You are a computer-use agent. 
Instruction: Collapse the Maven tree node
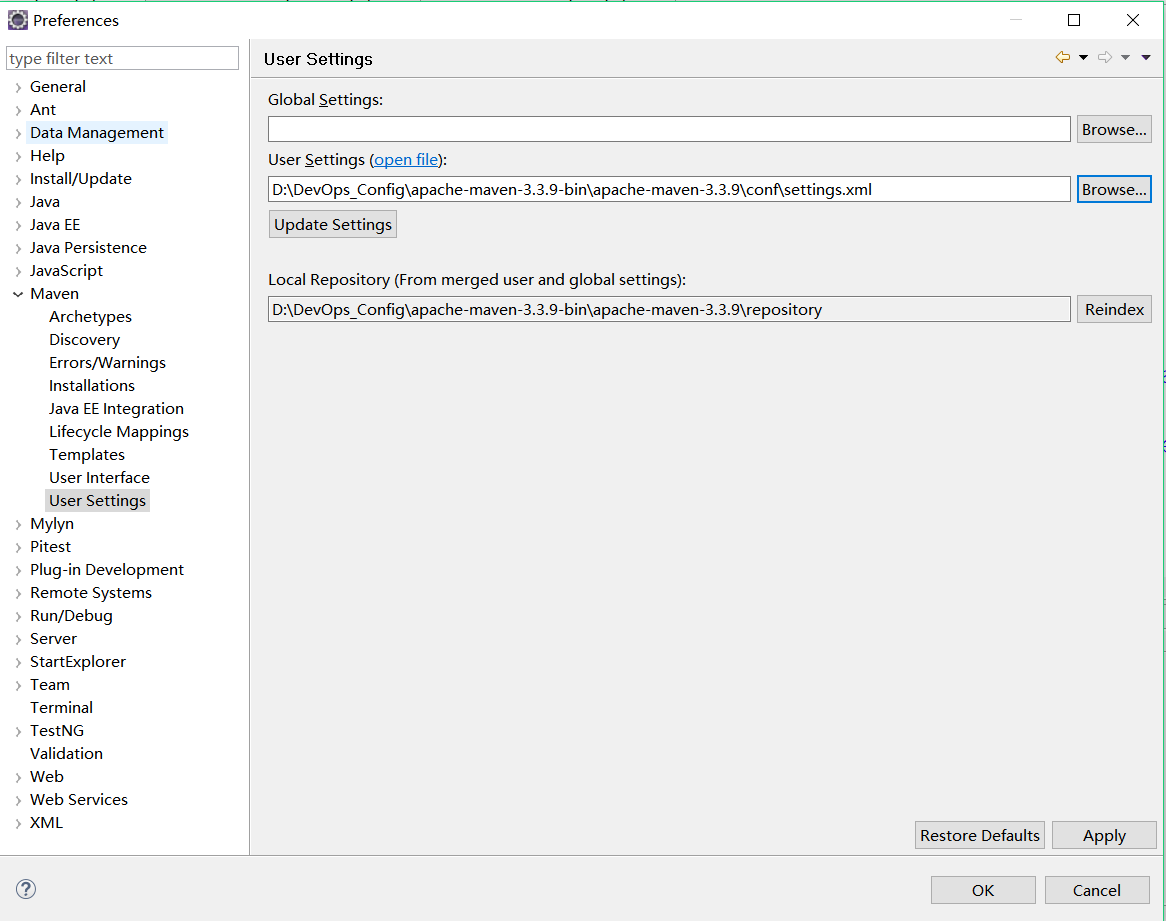tap(18, 294)
